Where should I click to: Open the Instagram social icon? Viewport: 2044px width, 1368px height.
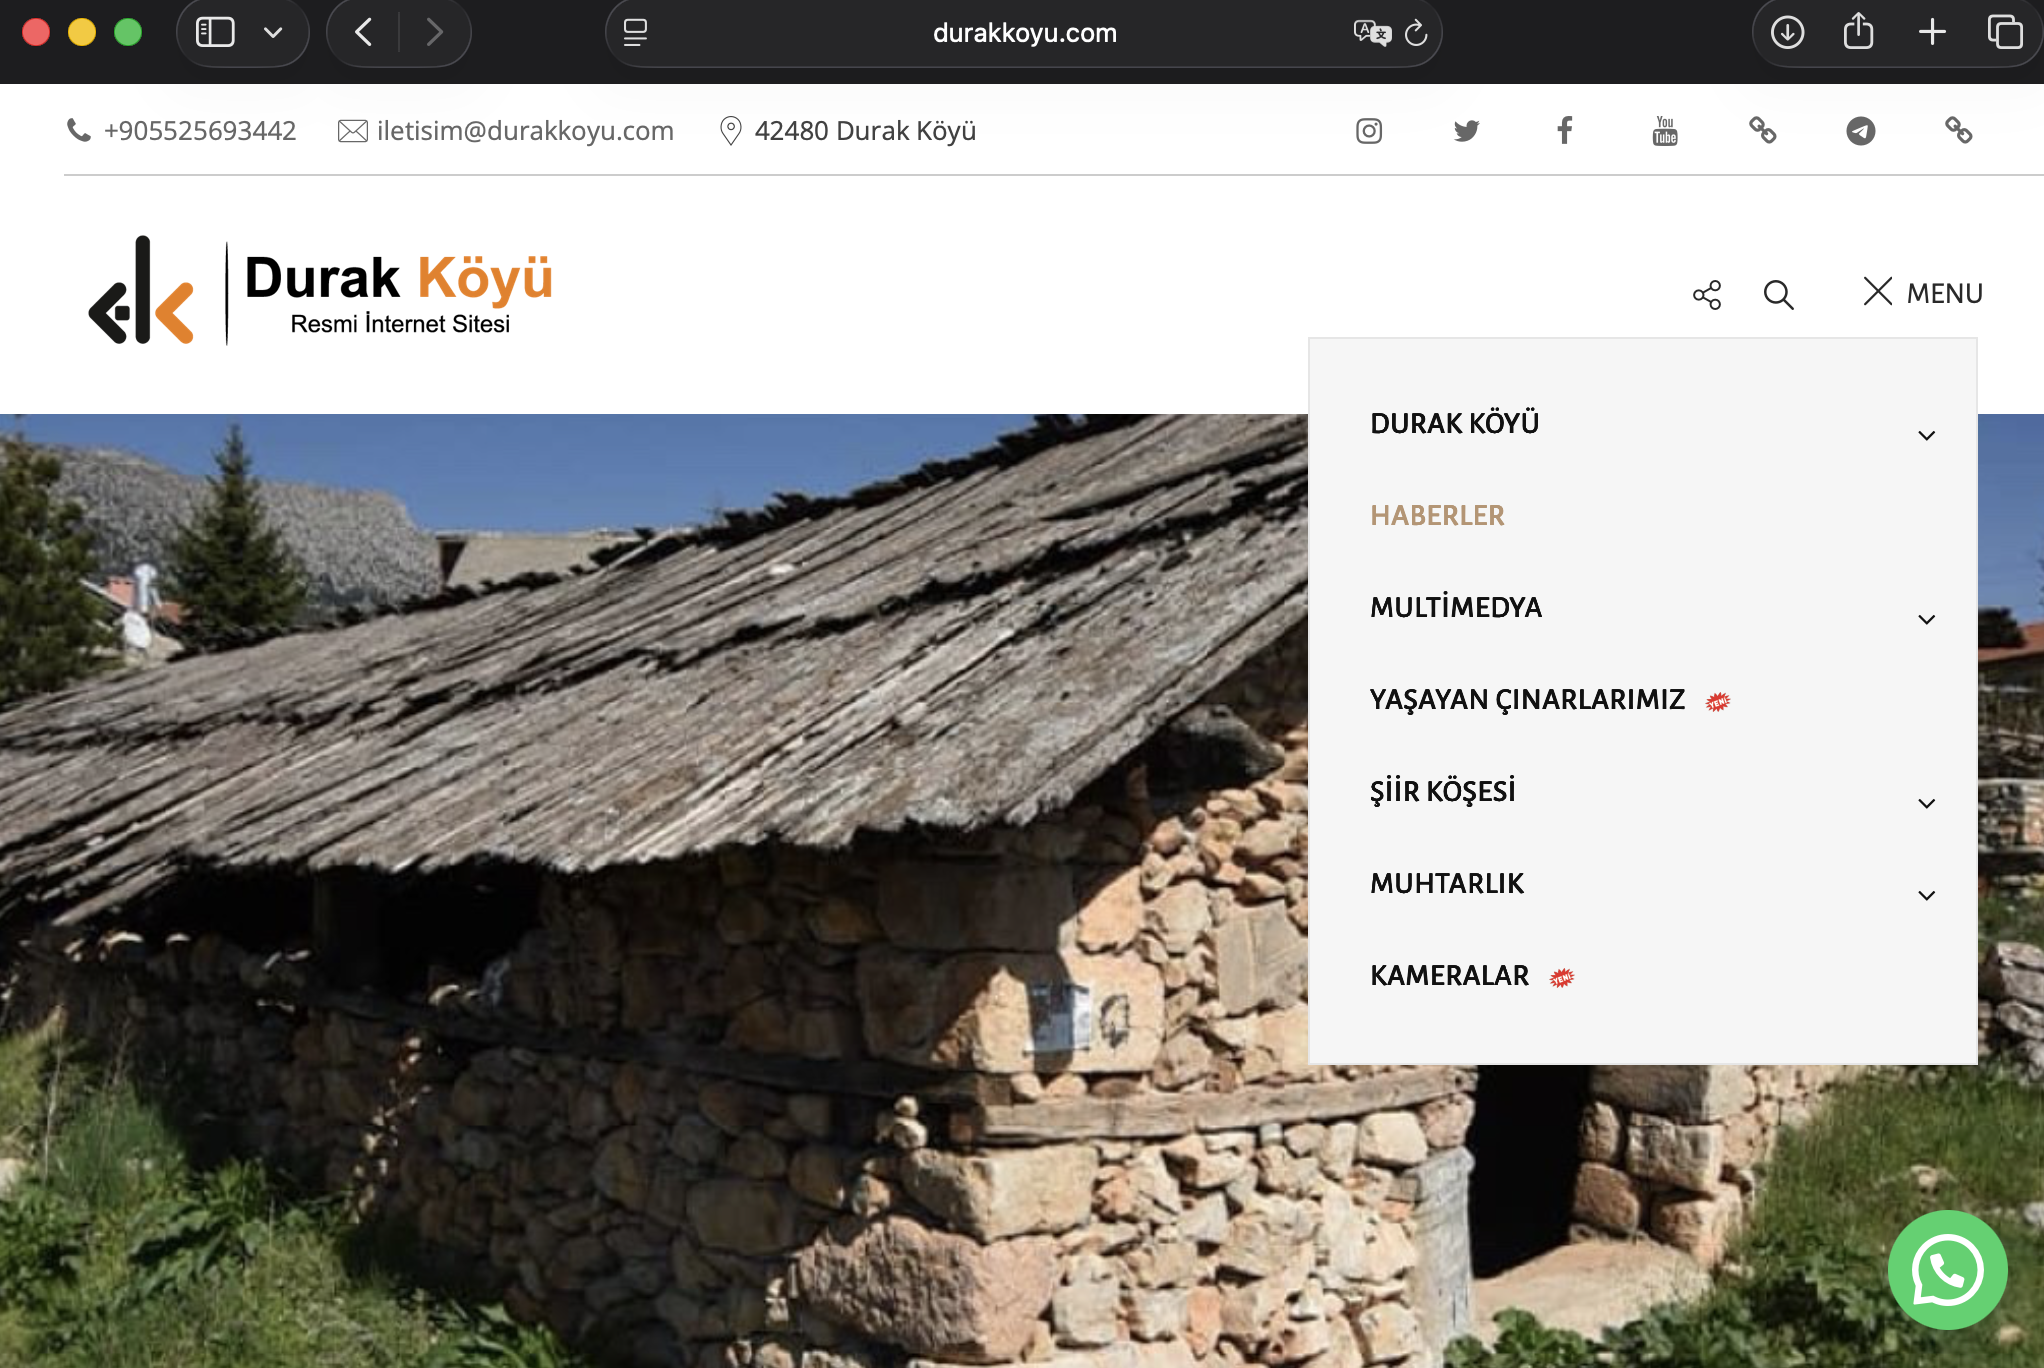coord(1369,131)
